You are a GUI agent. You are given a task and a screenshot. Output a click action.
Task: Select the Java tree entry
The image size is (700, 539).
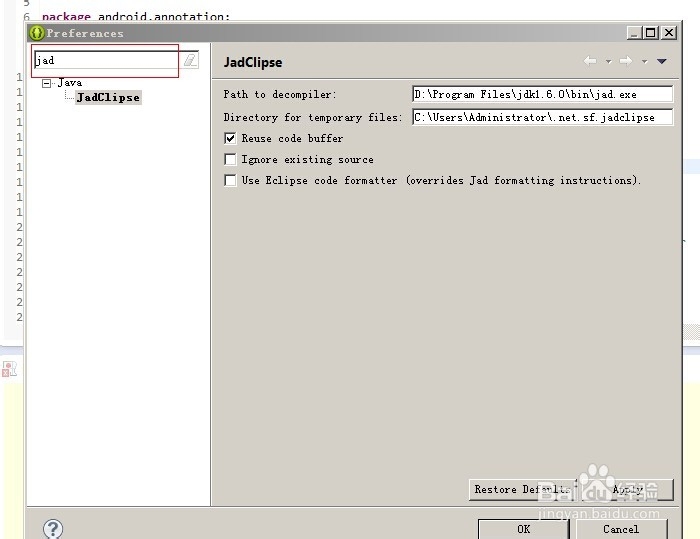click(70, 83)
